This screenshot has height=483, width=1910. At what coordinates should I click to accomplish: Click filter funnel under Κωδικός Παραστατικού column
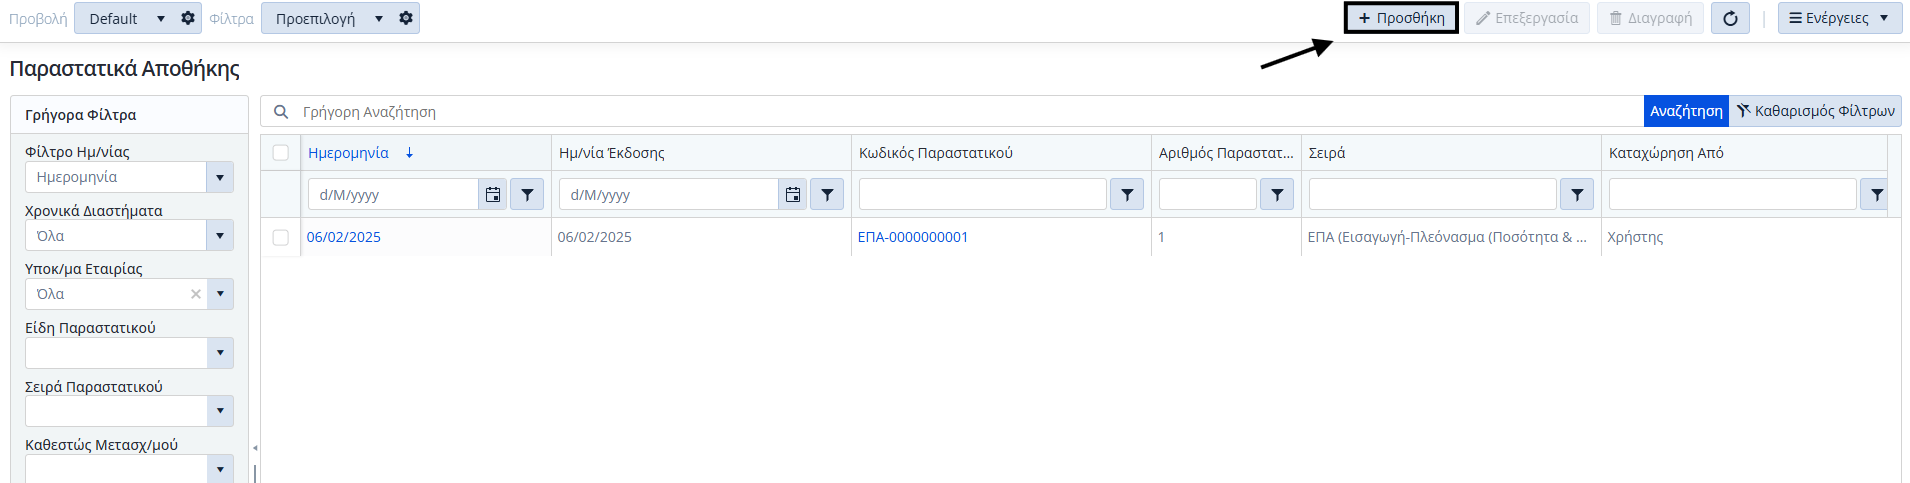1127,195
